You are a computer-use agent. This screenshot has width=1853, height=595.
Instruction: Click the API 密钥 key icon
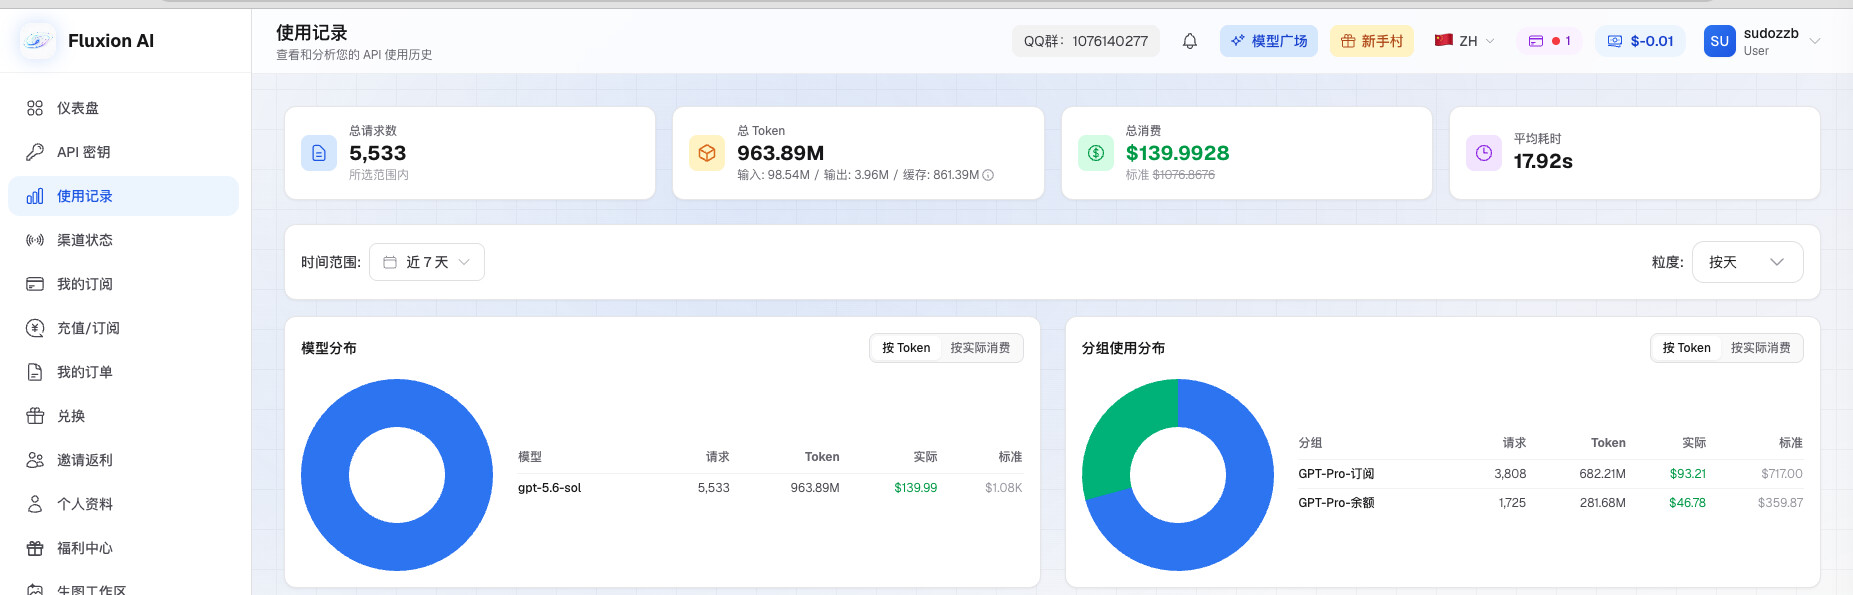tap(35, 152)
